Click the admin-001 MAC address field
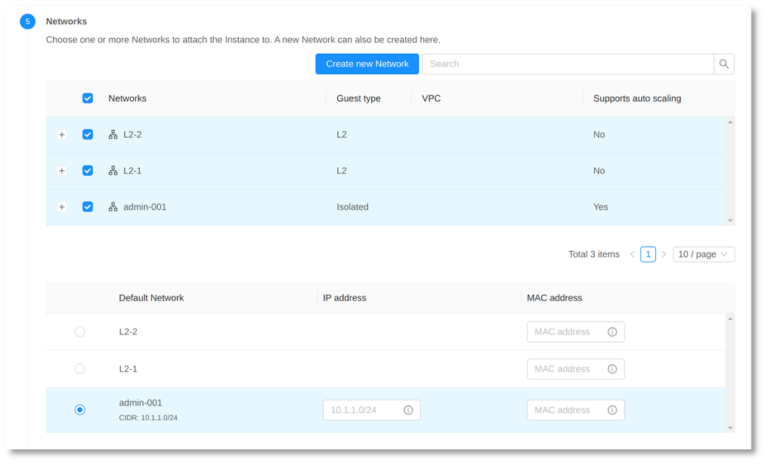 tap(576, 410)
